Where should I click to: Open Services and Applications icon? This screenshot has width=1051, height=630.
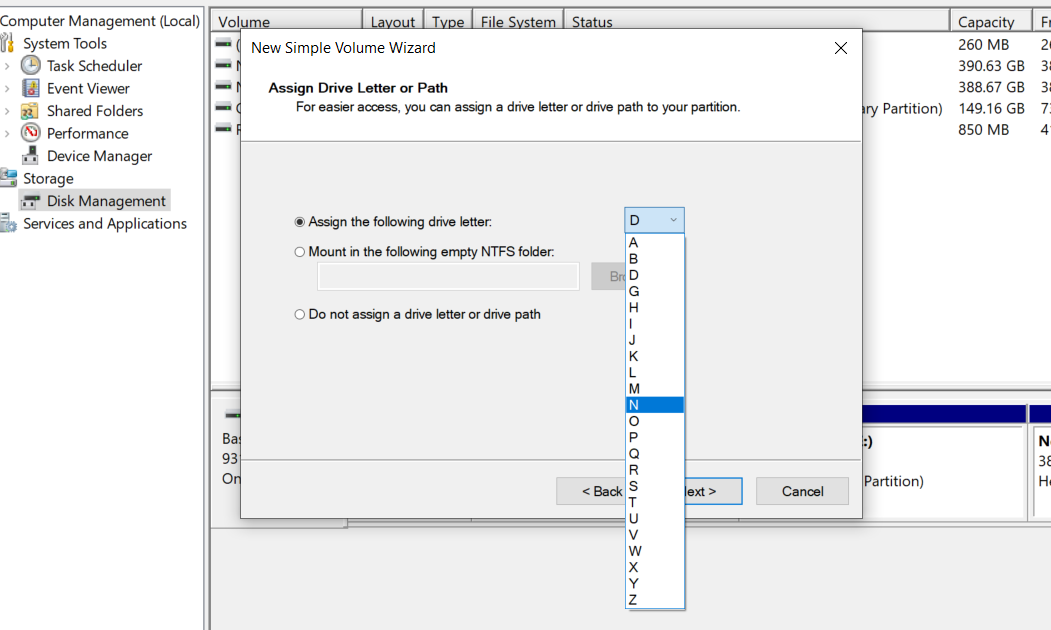[11, 223]
